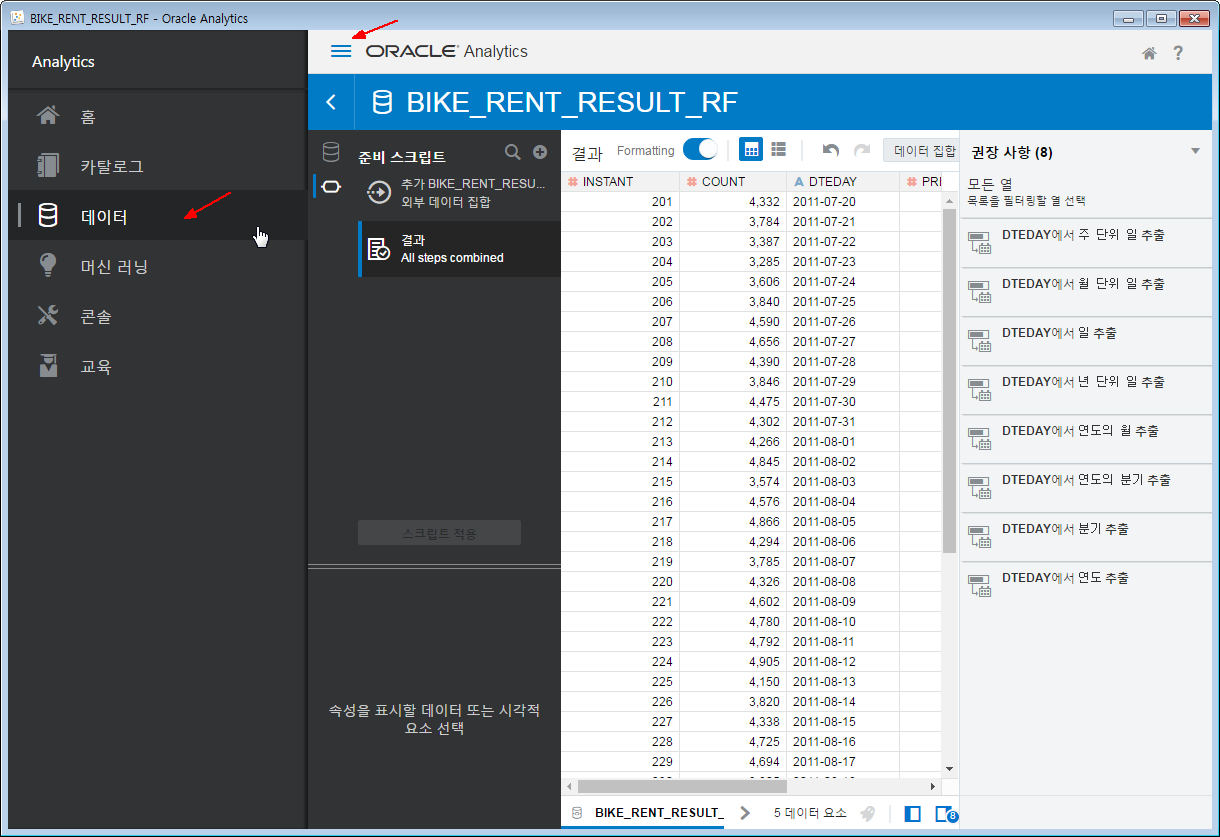Select the INSTANT column header
1220x837 pixels.
tap(620, 182)
